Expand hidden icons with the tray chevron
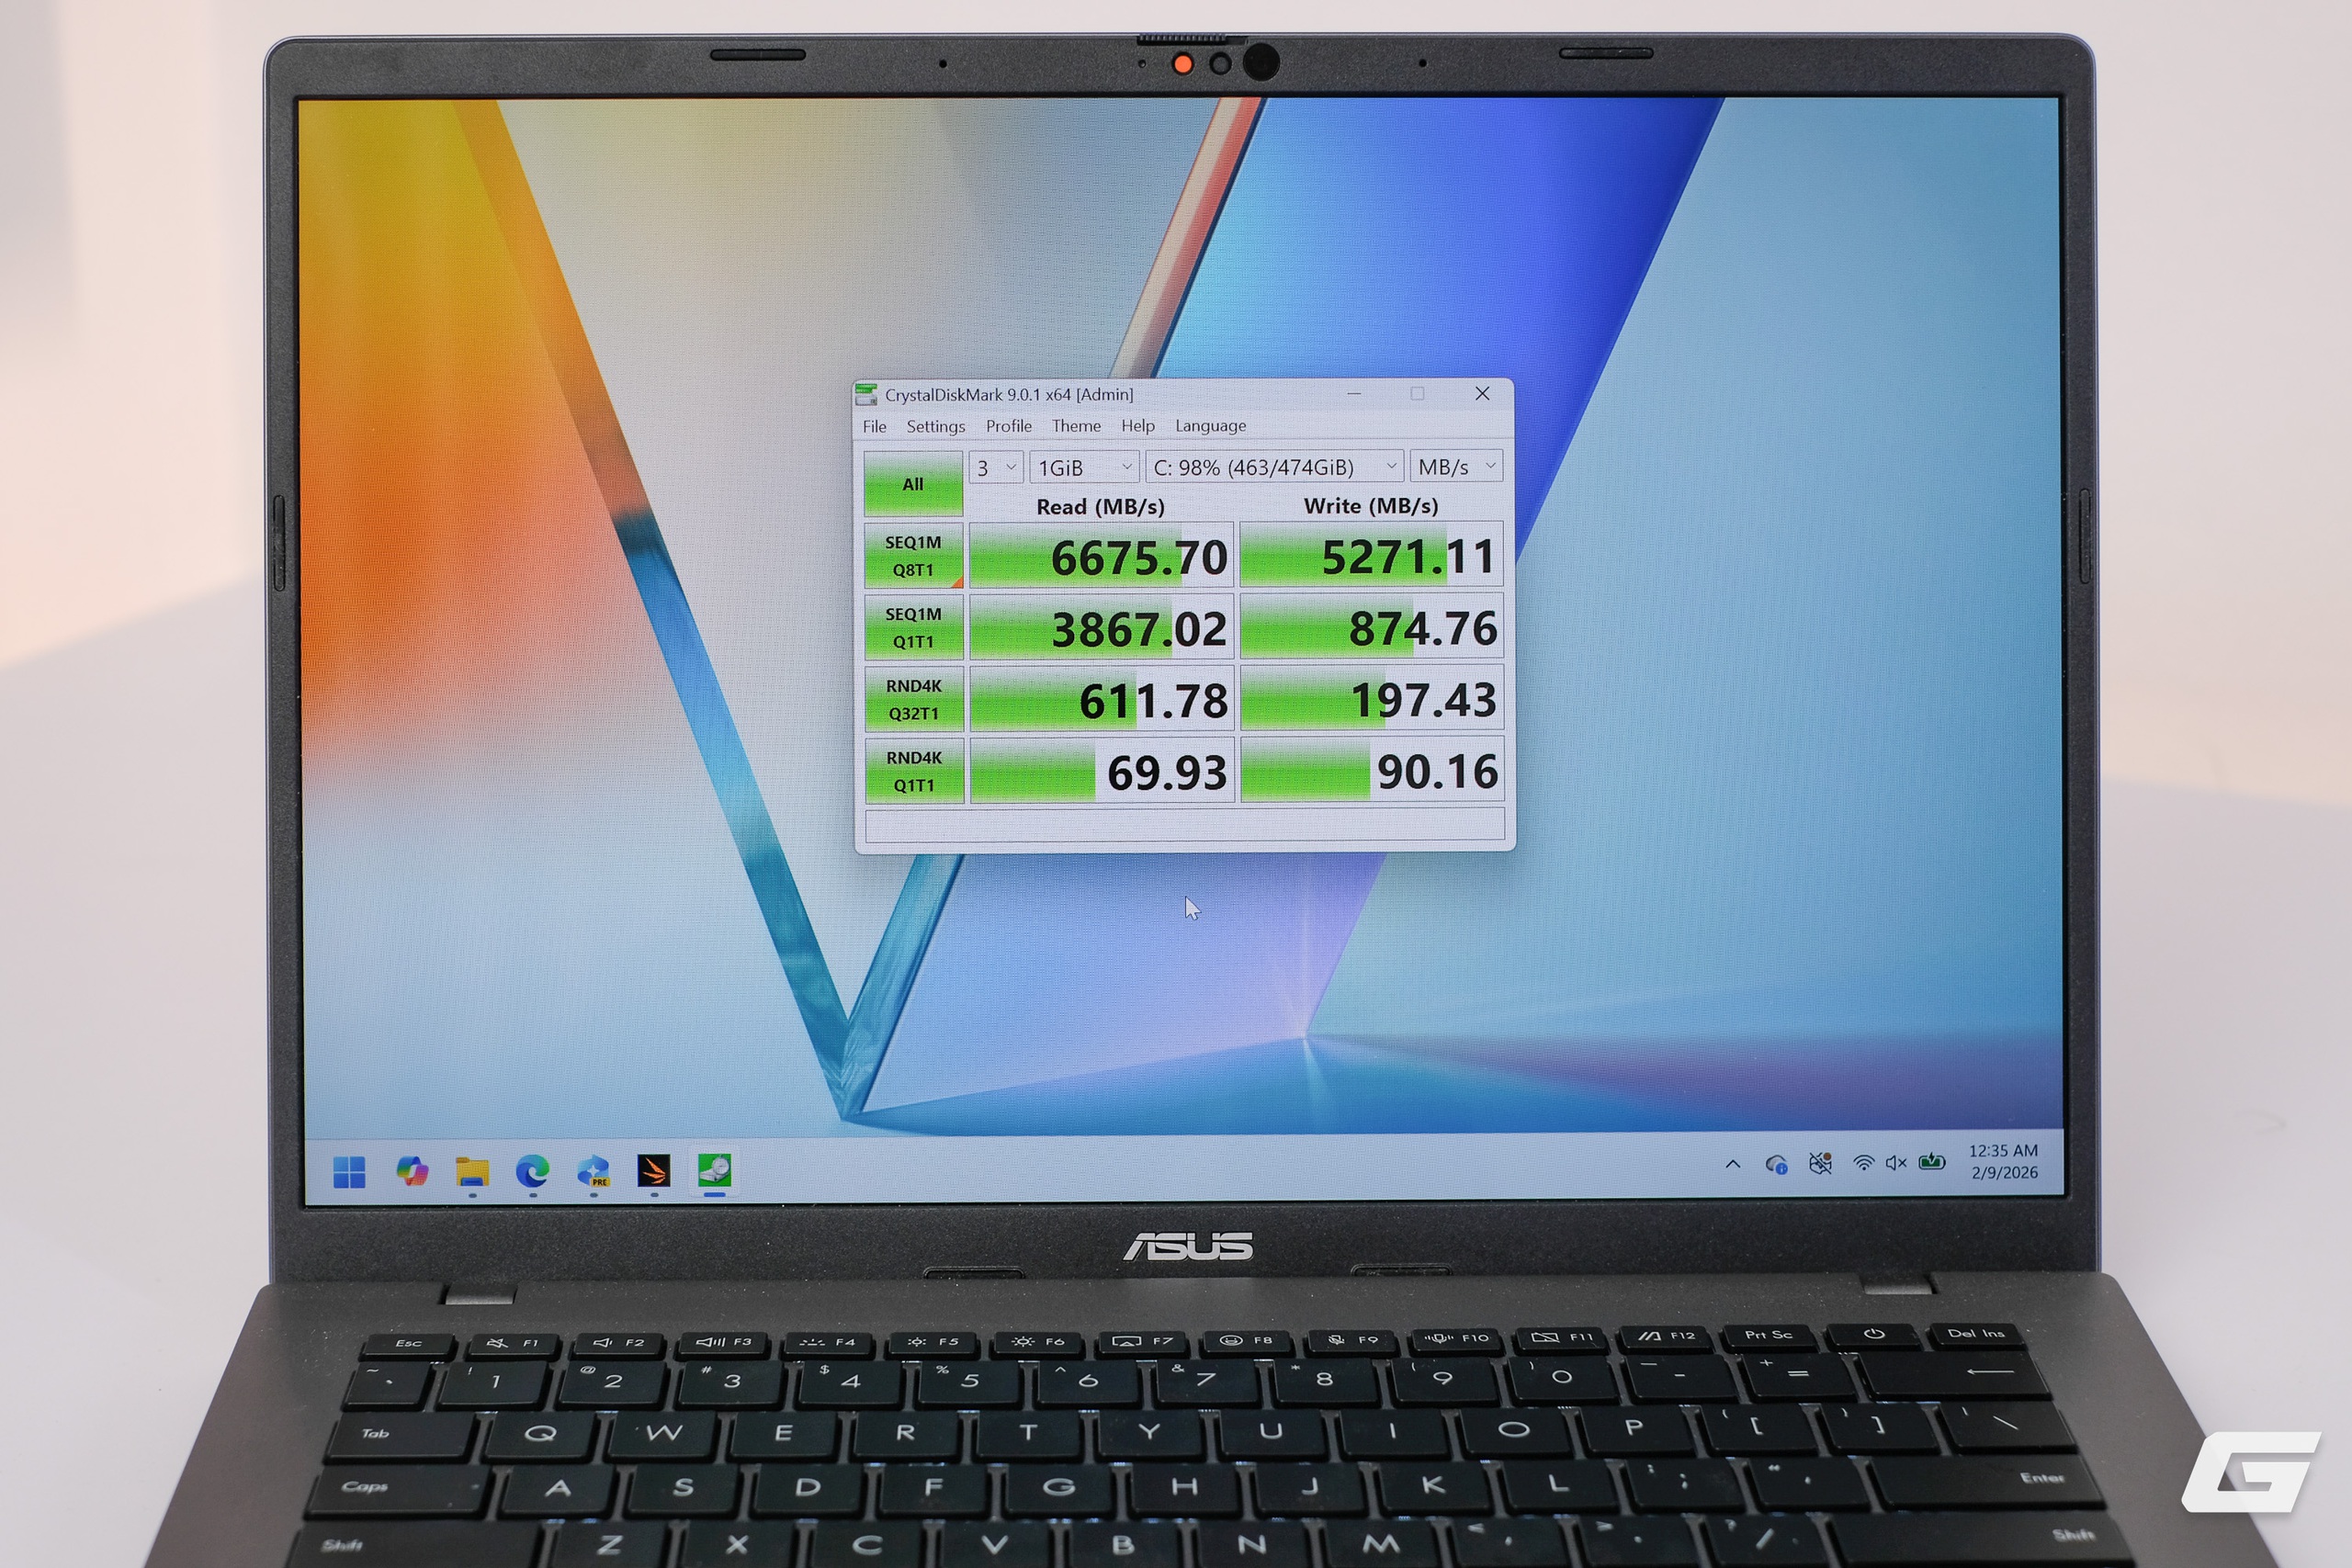 (x=1733, y=1163)
